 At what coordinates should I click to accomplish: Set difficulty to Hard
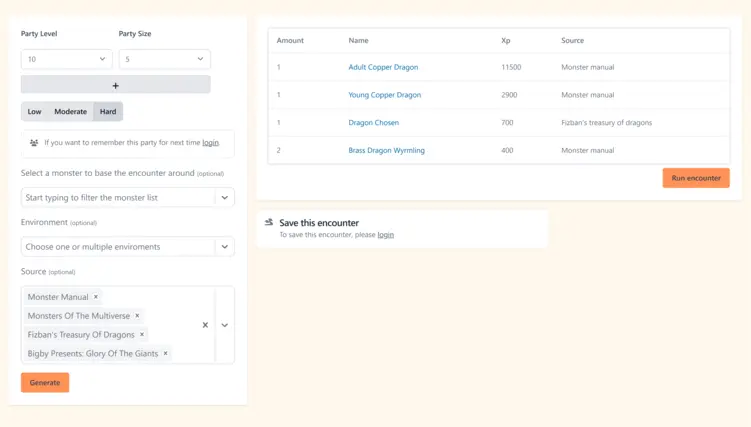click(108, 112)
